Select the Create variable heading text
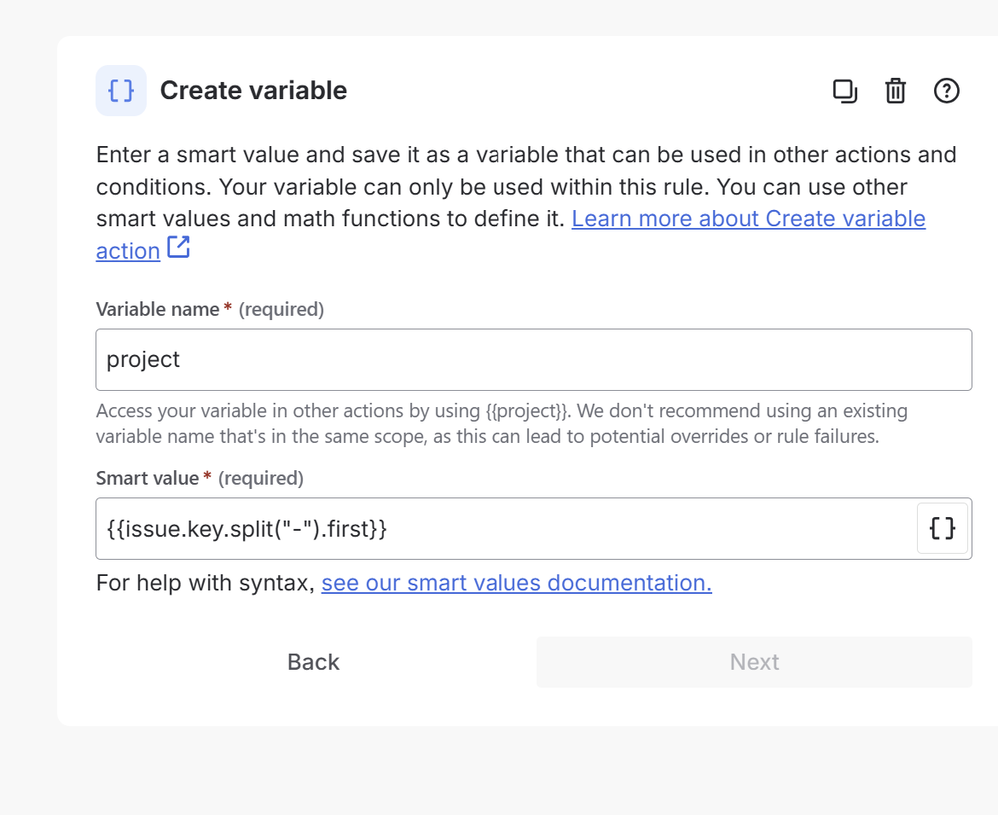998x815 pixels. [253, 90]
